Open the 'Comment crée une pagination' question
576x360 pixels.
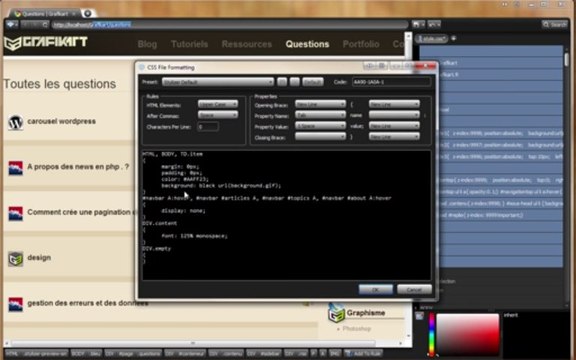click(81, 212)
